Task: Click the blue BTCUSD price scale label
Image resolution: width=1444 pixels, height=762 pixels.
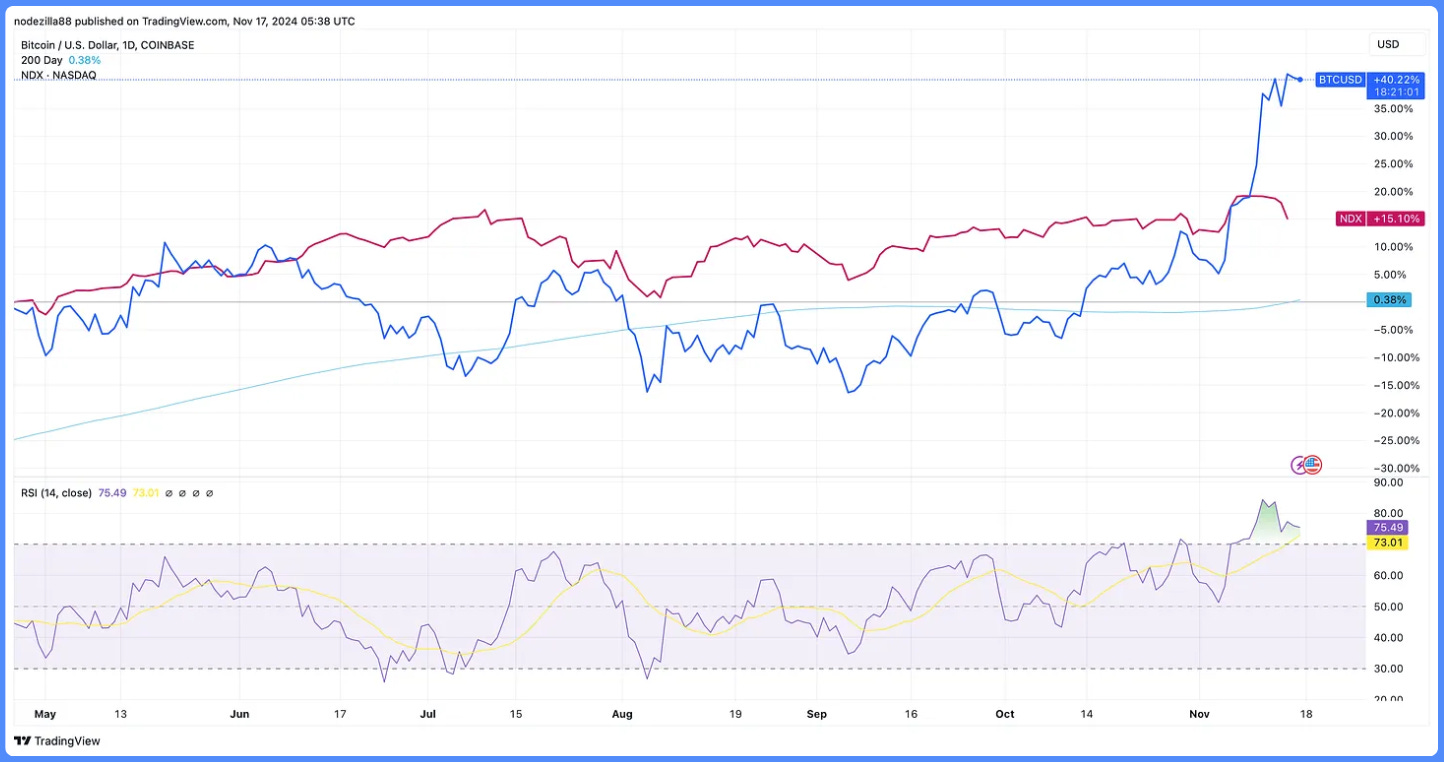Action: click(1340, 79)
